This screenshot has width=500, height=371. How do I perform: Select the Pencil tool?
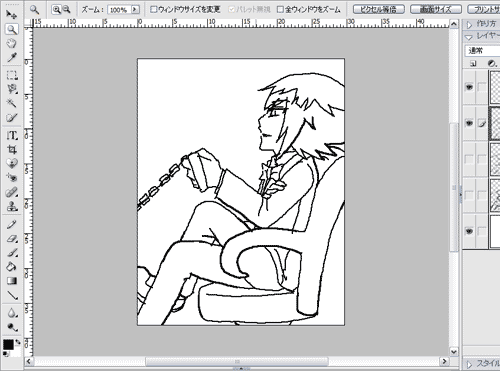(x=12, y=224)
